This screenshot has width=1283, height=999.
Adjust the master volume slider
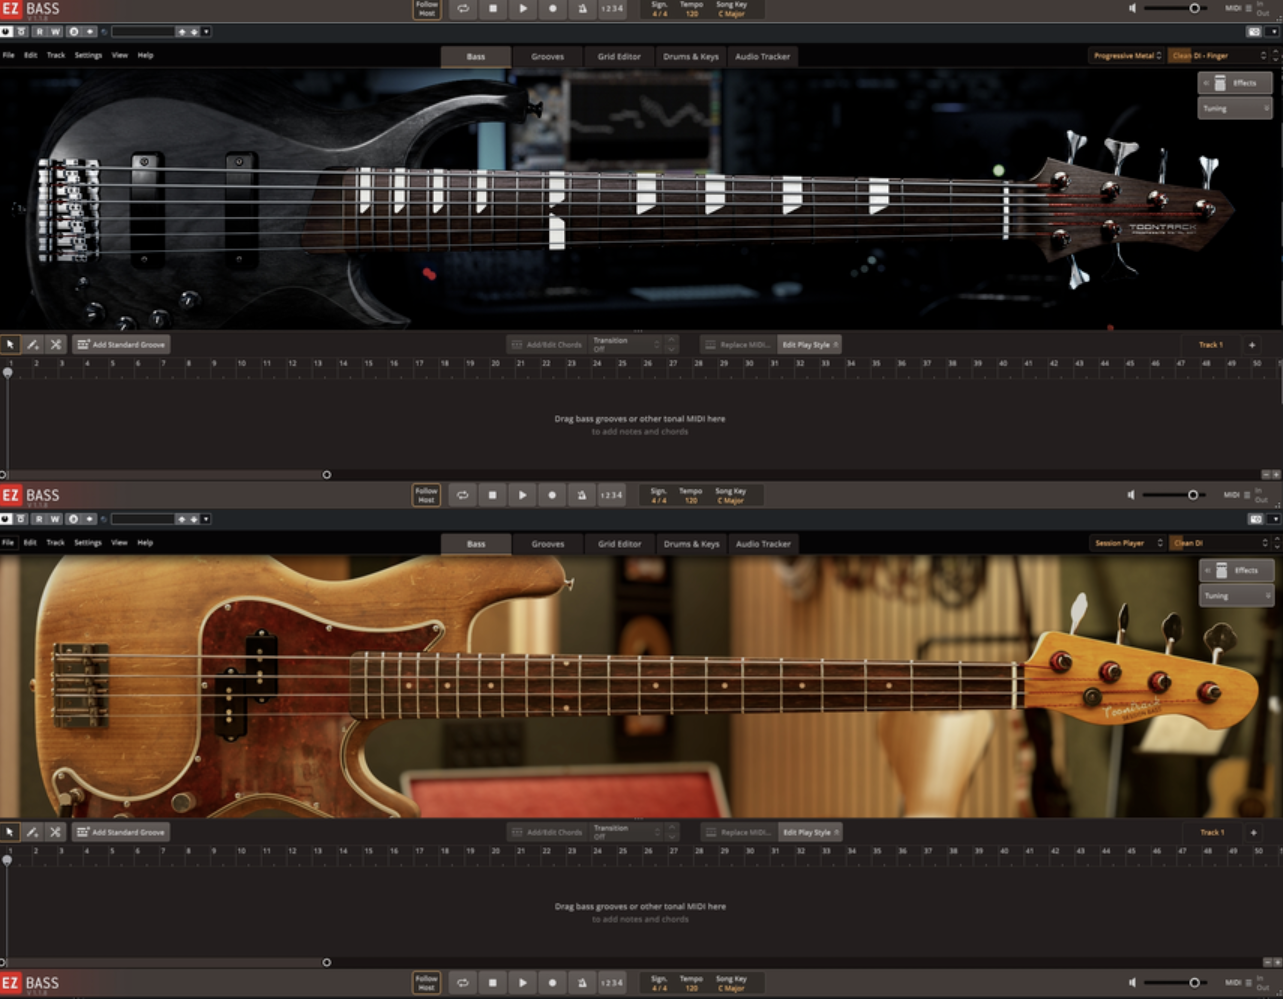tap(1192, 8)
